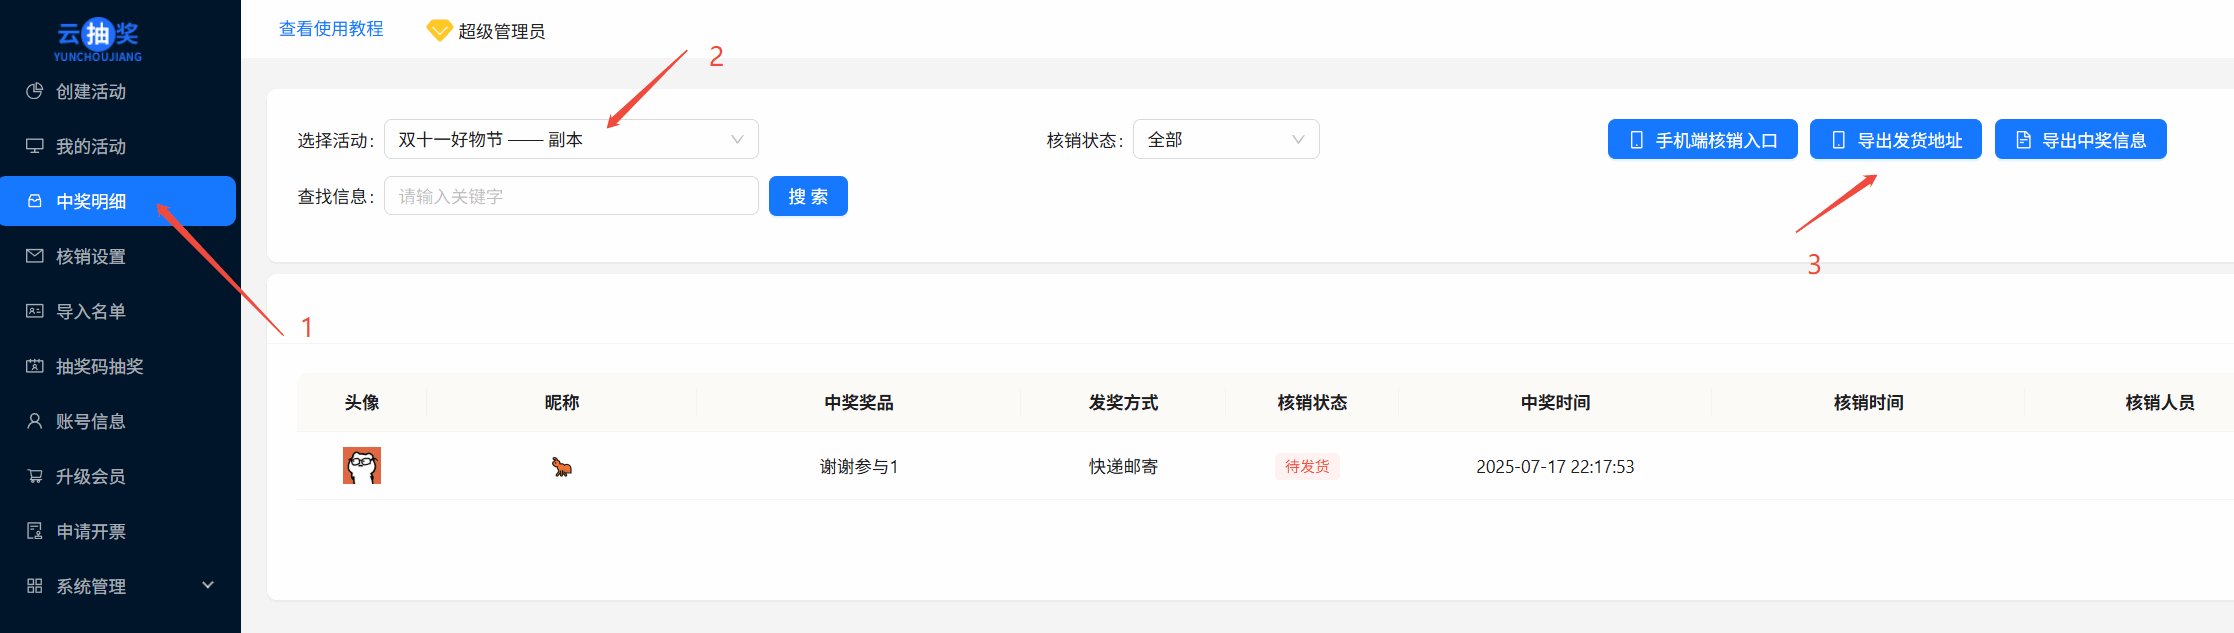The width and height of the screenshot is (2234, 633).
Task: Click the 超级管理员 label
Action: click(502, 31)
